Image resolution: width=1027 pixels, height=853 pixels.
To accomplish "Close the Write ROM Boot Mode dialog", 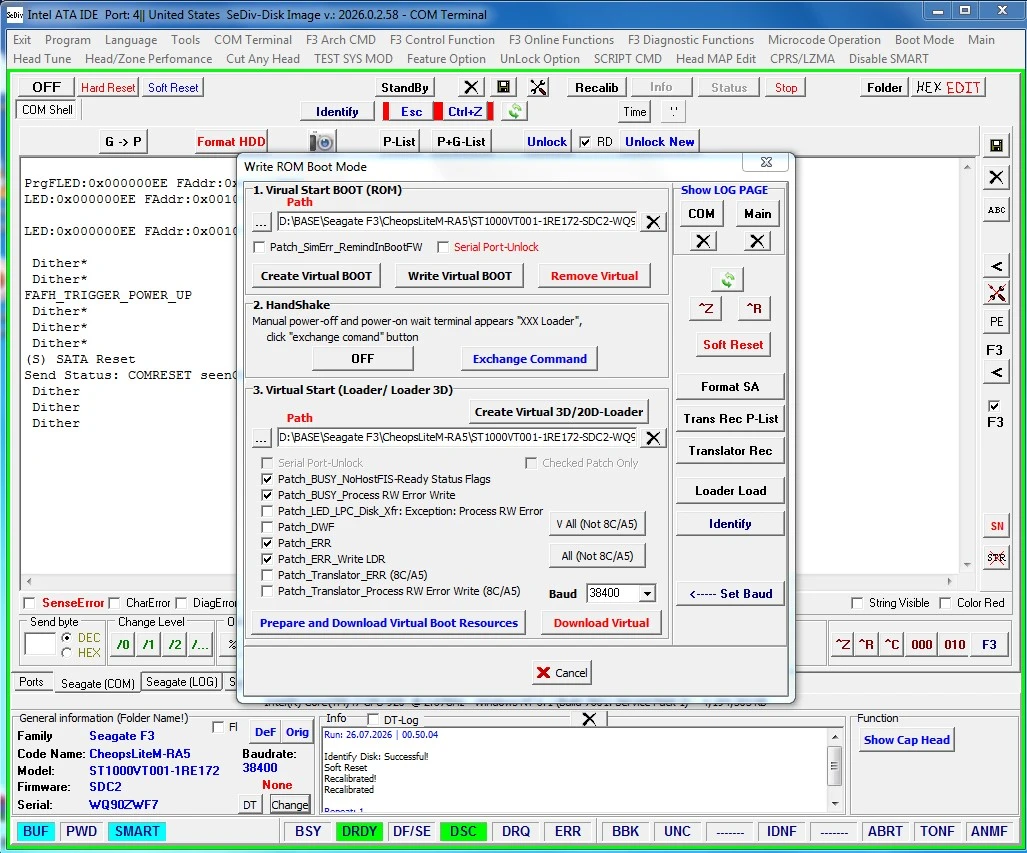I will click(766, 162).
